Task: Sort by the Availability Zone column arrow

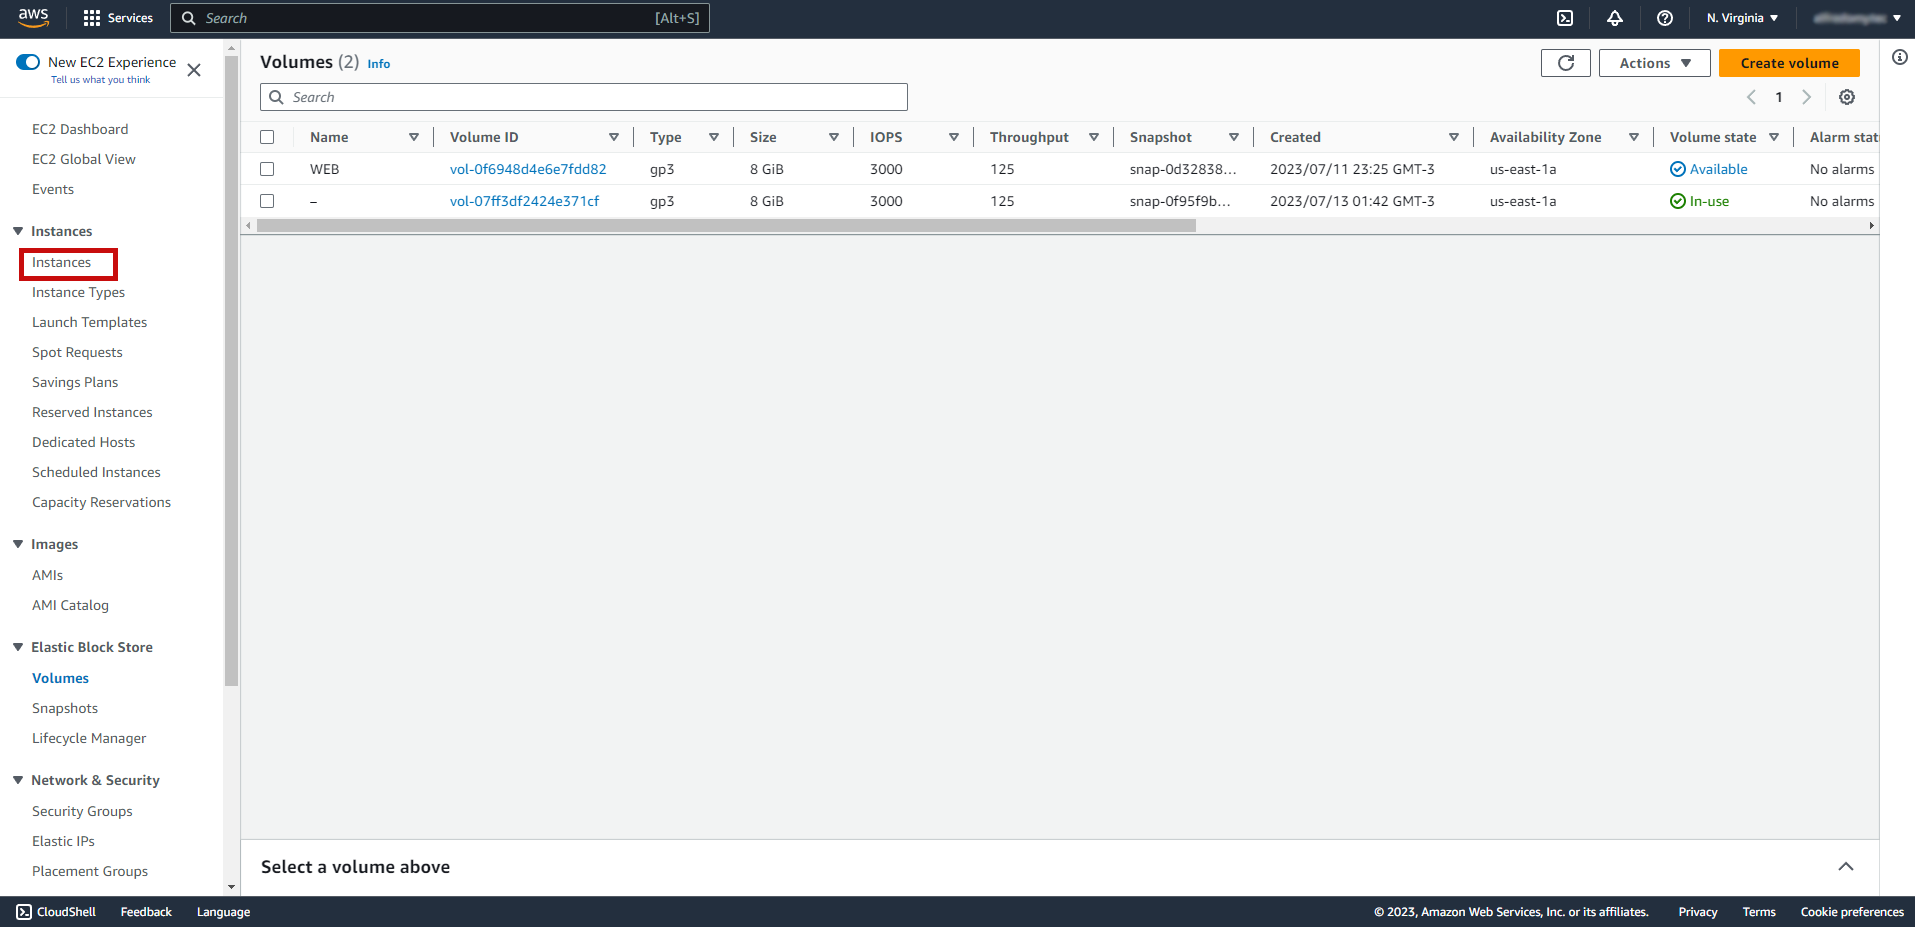Action: coord(1634,137)
